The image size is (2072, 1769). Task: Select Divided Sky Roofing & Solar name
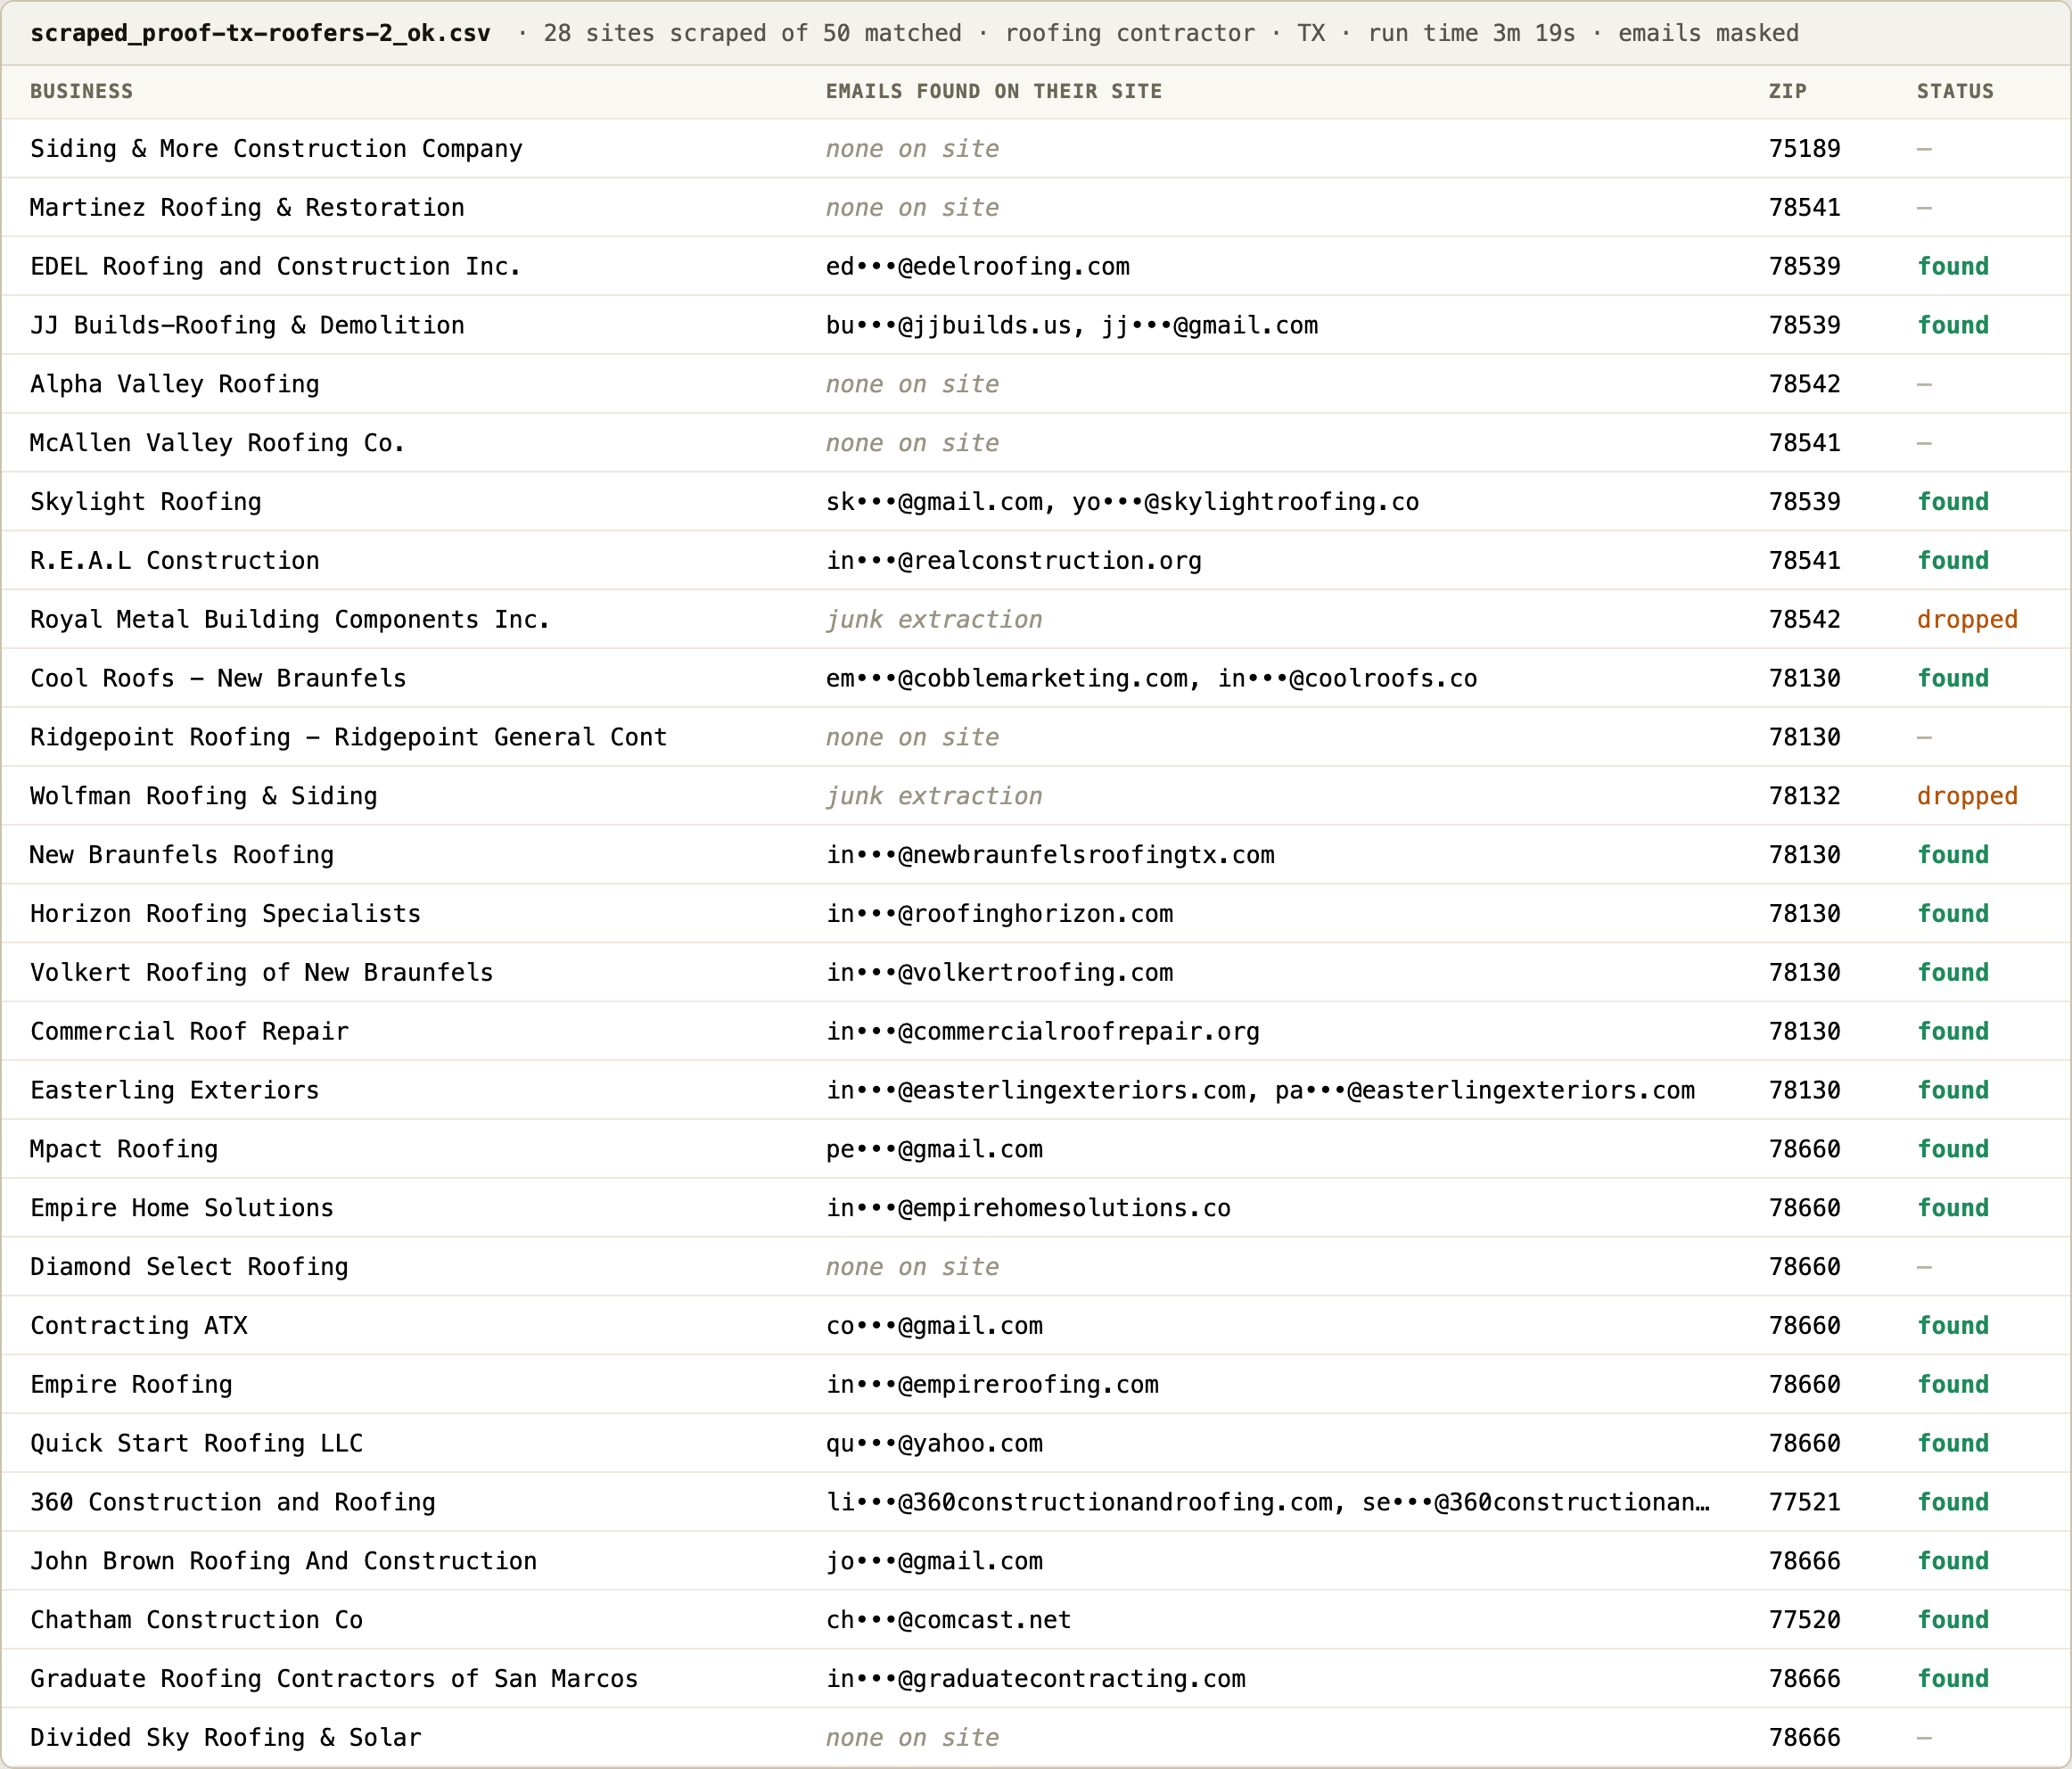226,1738
